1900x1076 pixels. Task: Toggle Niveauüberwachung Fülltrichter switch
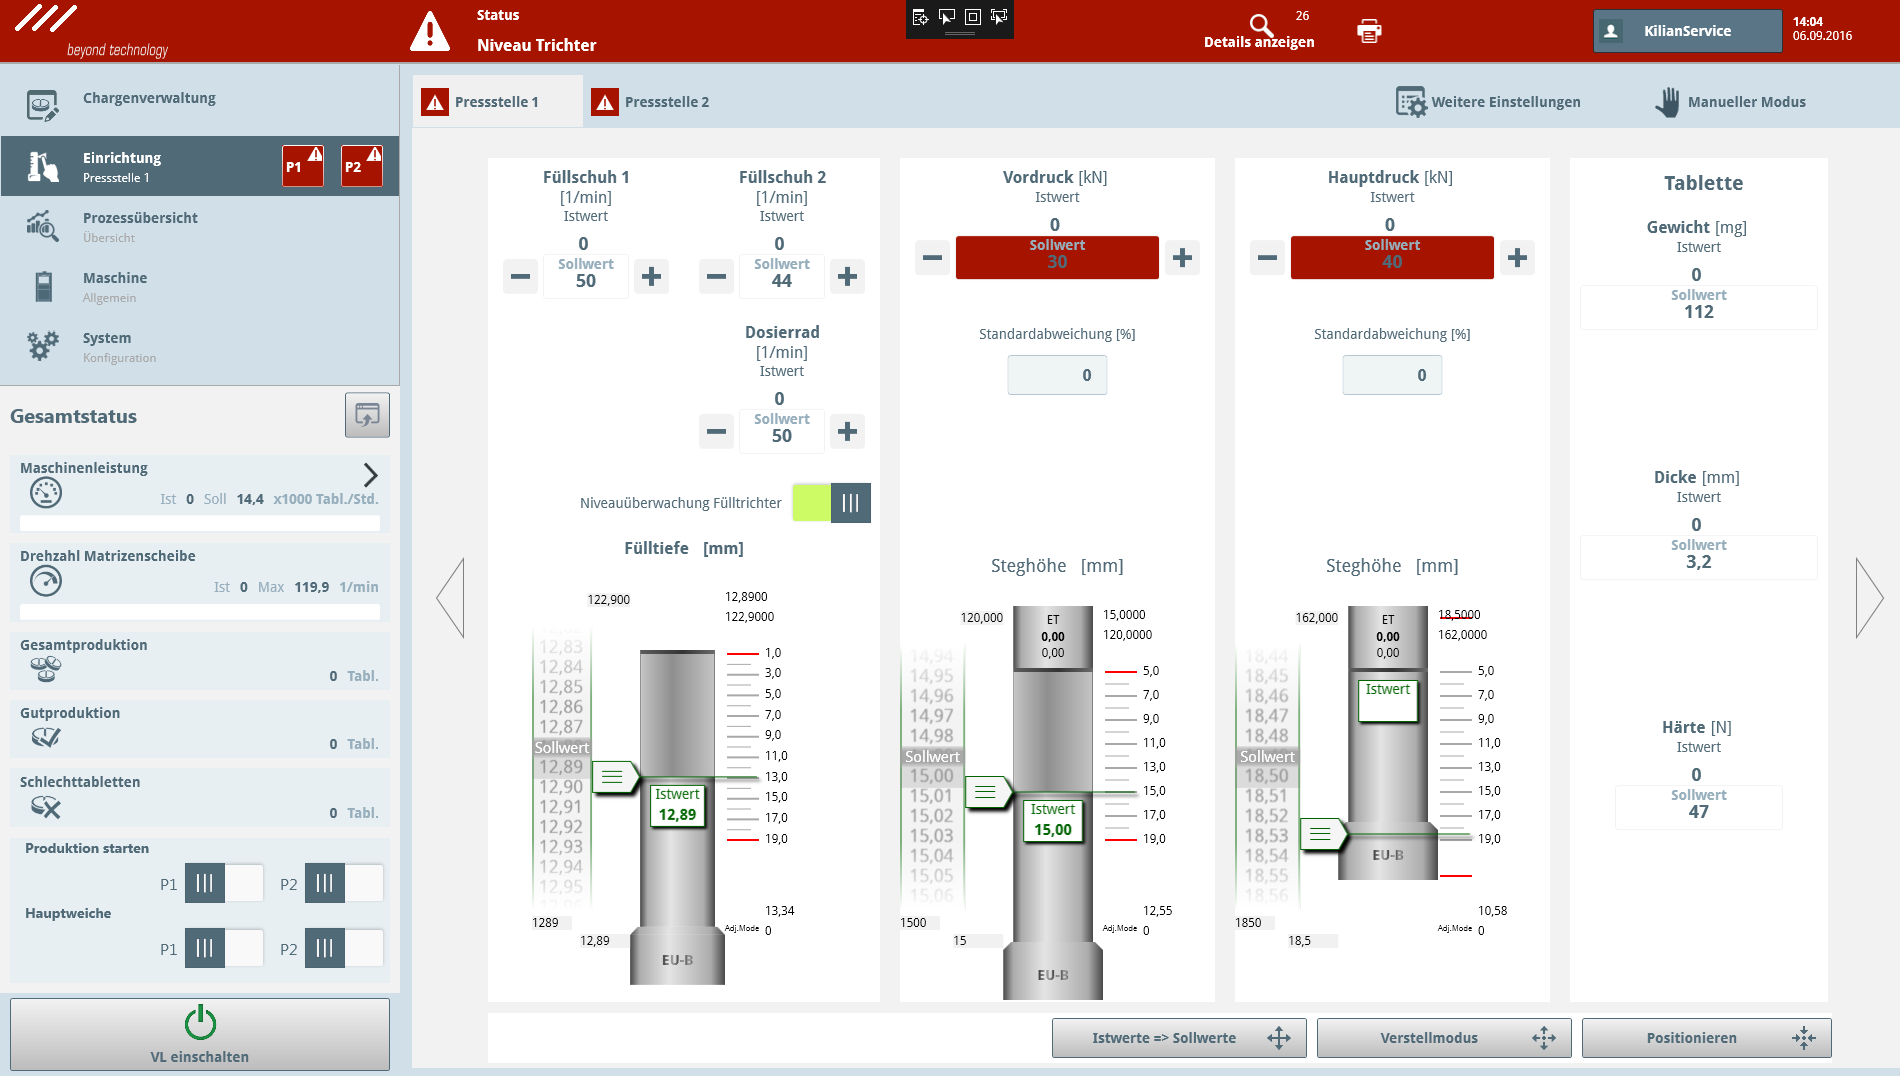click(831, 503)
